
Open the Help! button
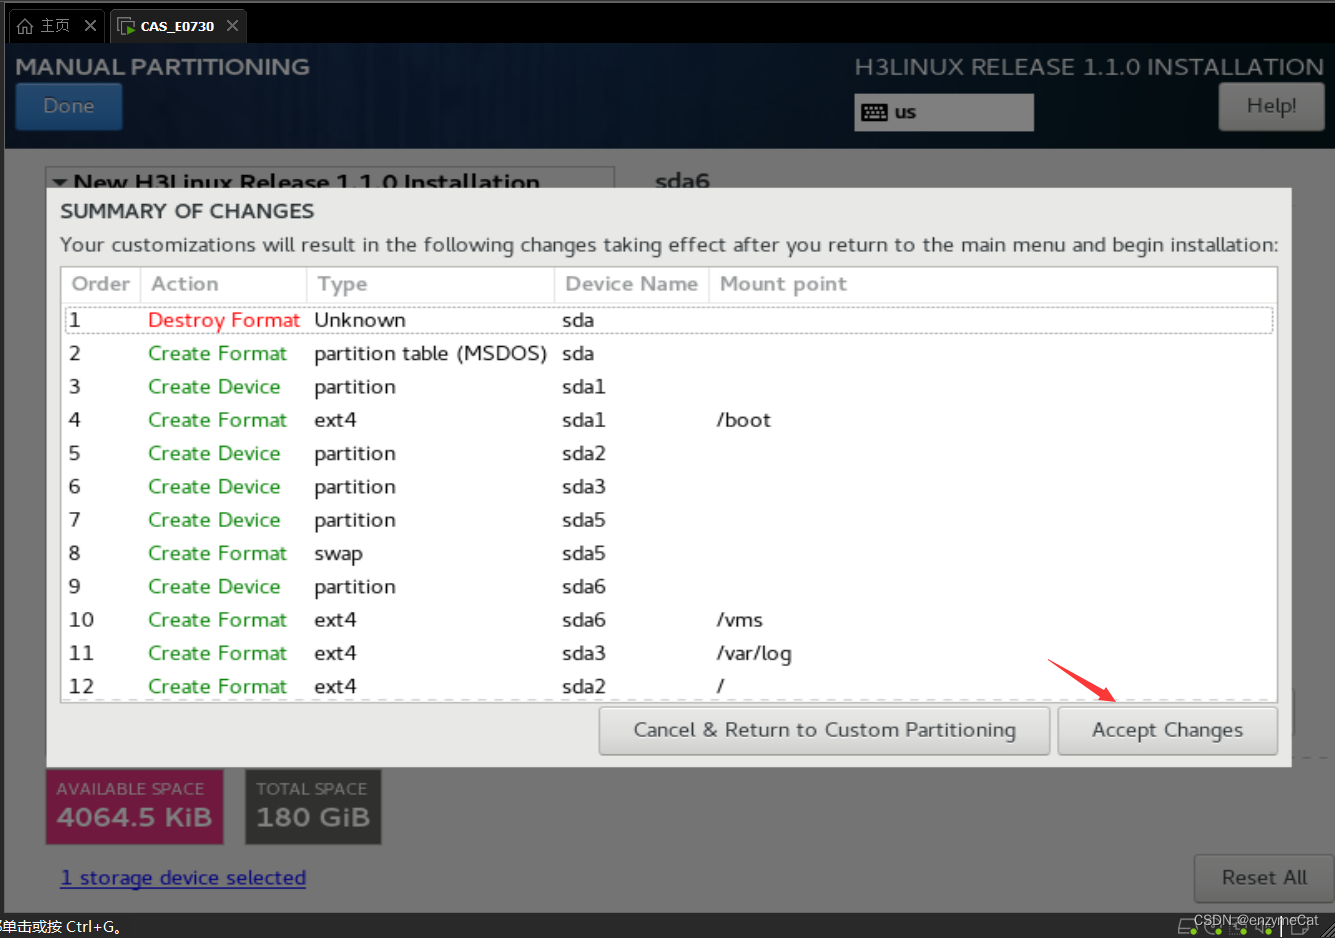(1271, 106)
